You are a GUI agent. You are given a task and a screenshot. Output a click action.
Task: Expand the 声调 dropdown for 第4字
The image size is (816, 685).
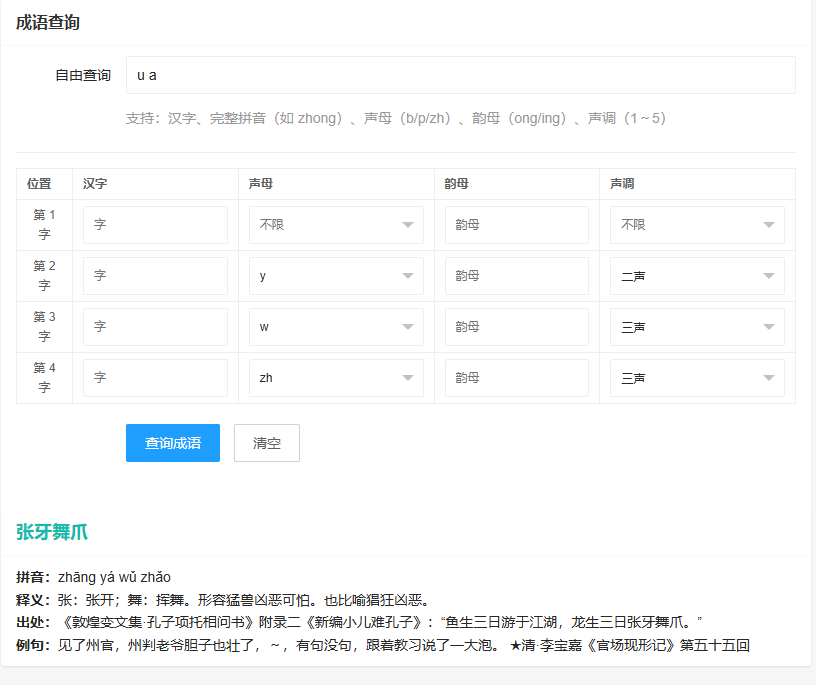[696, 377]
